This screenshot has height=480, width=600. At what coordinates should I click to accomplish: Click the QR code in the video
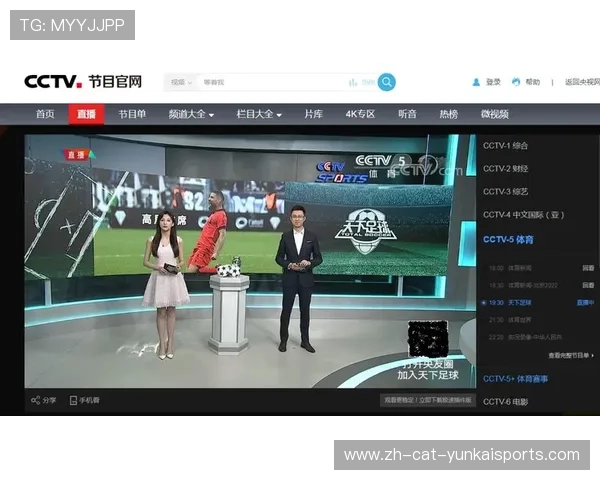429,340
